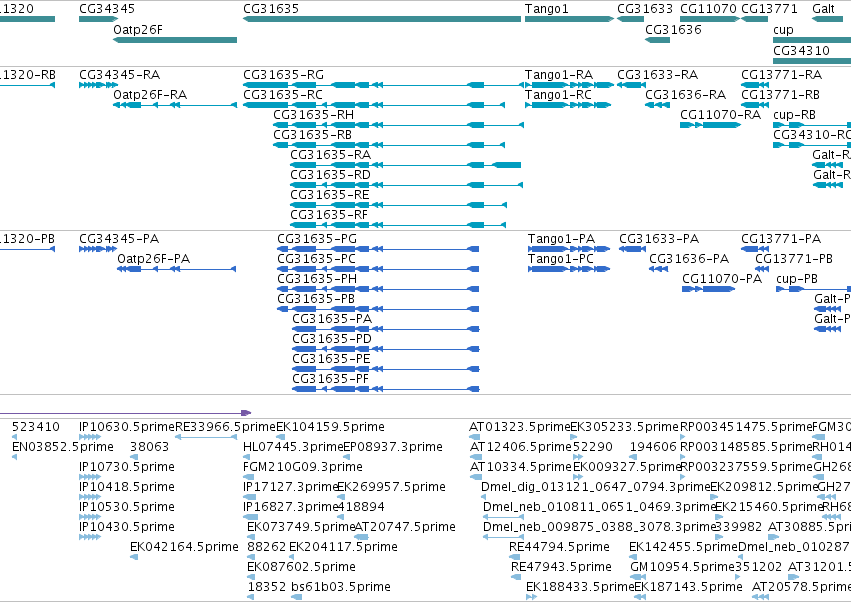Click transcript CG31635-RC
The width and height of the screenshot is (851, 602).
coord(374,105)
